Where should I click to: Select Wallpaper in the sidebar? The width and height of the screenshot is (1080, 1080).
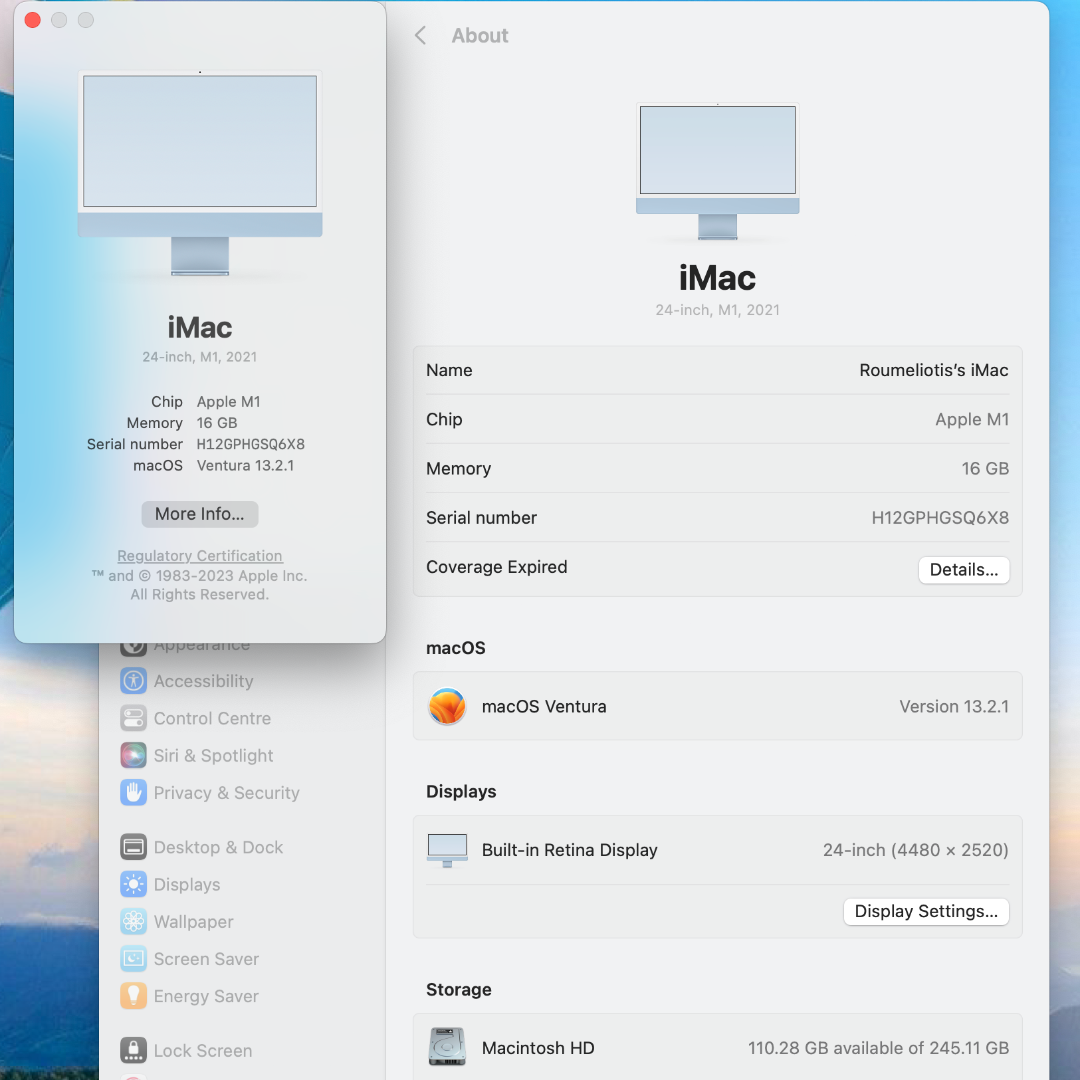[177, 922]
